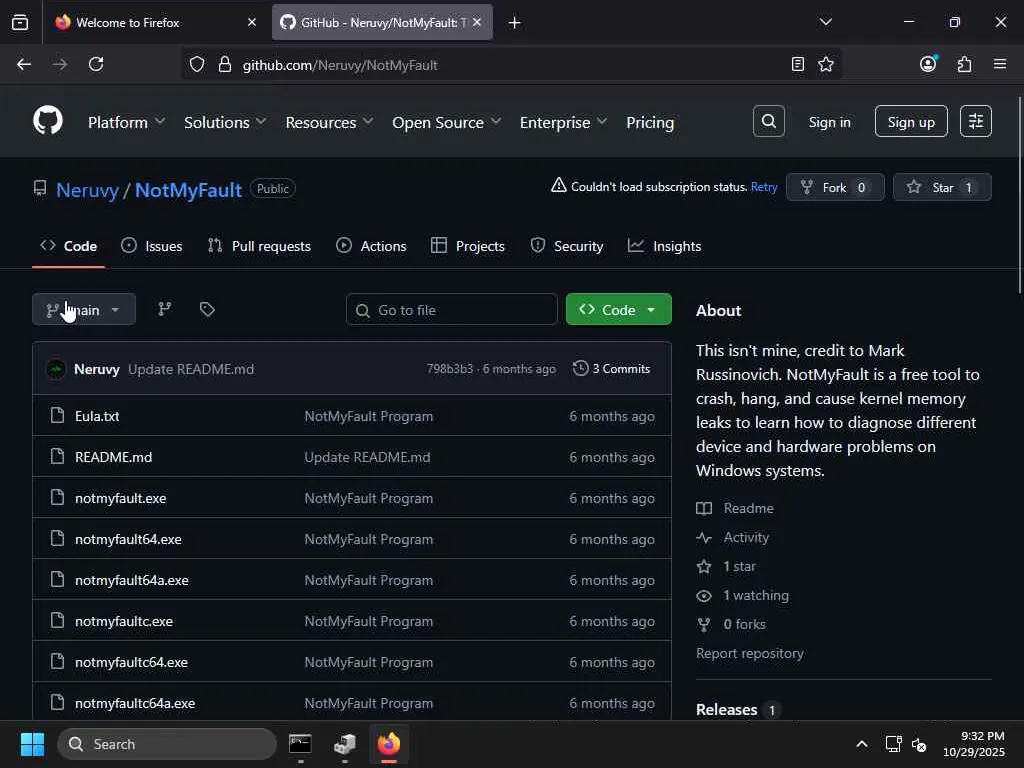1024x768 pixels.
Task: Retry loading subscription status
Action: [x=763, y=187]
